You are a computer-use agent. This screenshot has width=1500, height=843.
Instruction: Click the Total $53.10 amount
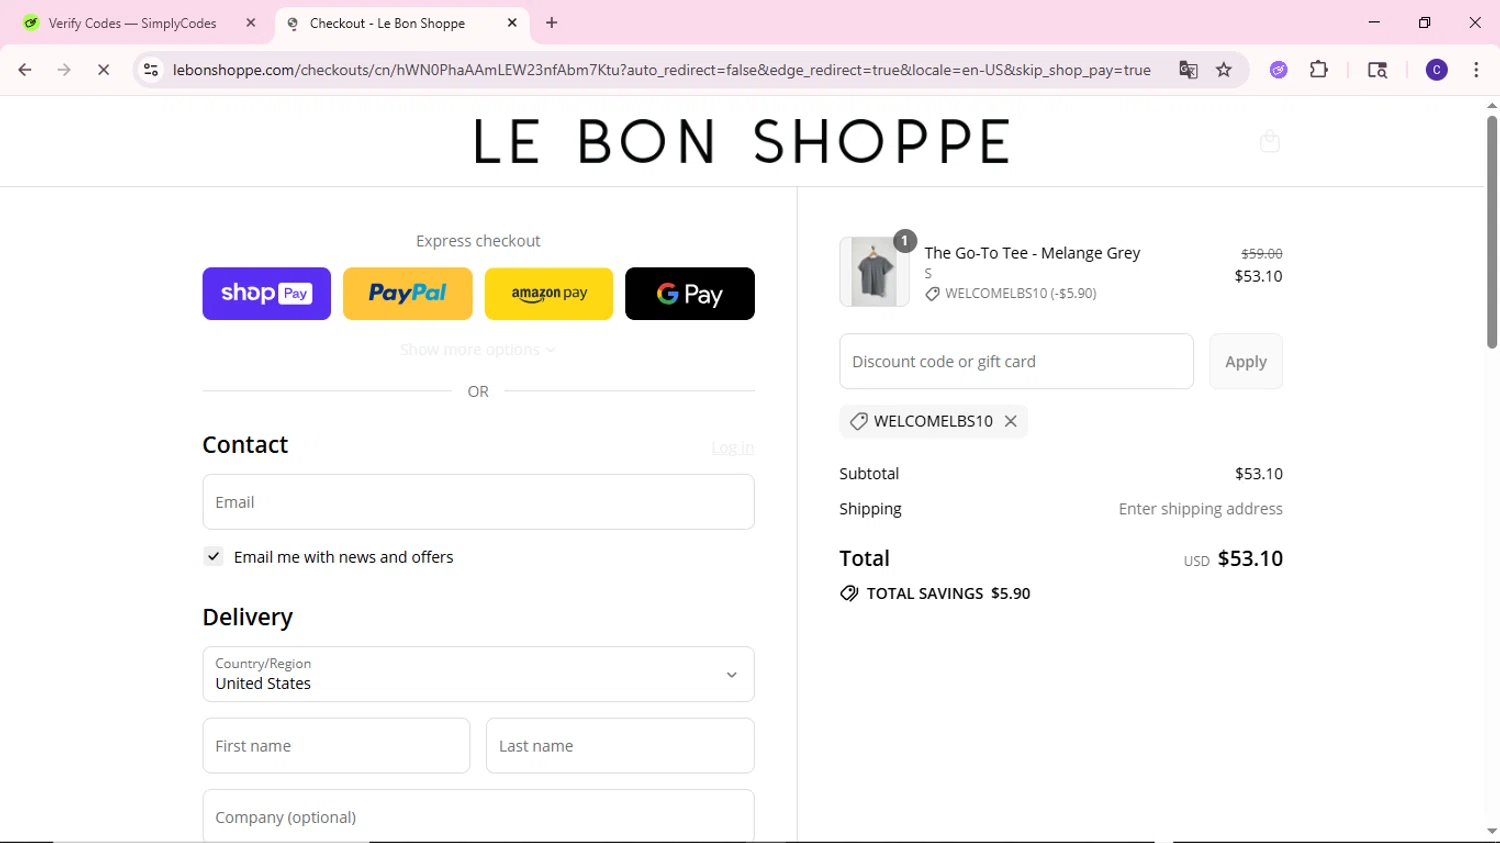click(1250, 558)
